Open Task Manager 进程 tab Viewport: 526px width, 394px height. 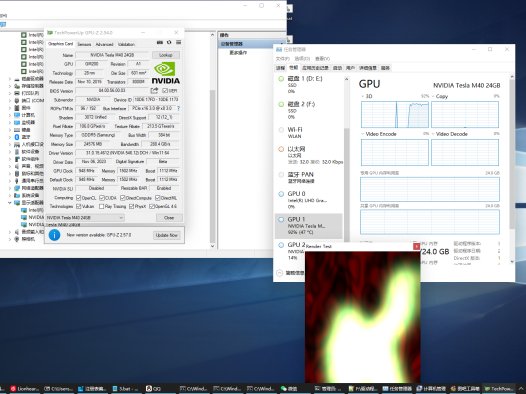tap(280, 68)
